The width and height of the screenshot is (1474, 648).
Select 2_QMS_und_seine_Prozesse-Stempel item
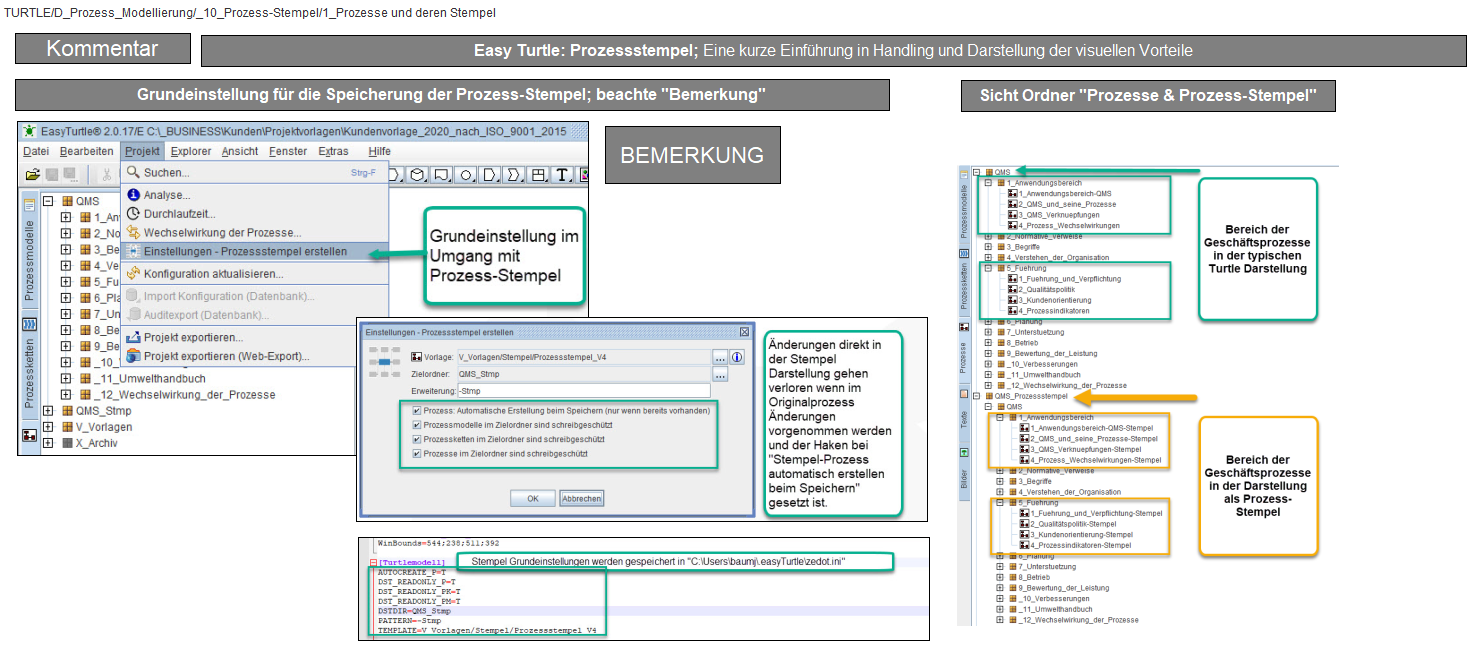pos(1094,438)
